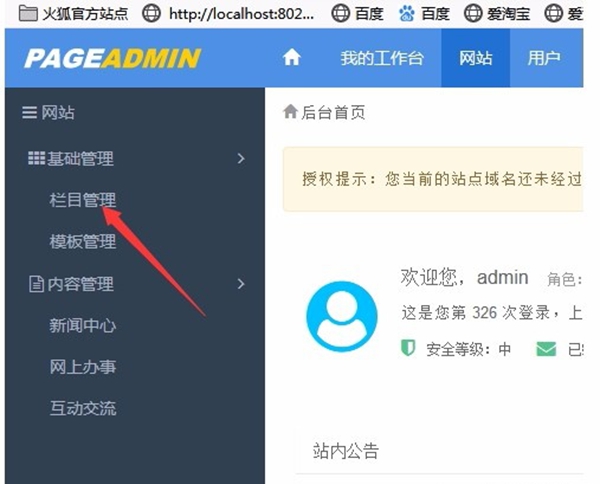
Task: Open 新闻中心 in the sidebar
Action: coord(83,326)
